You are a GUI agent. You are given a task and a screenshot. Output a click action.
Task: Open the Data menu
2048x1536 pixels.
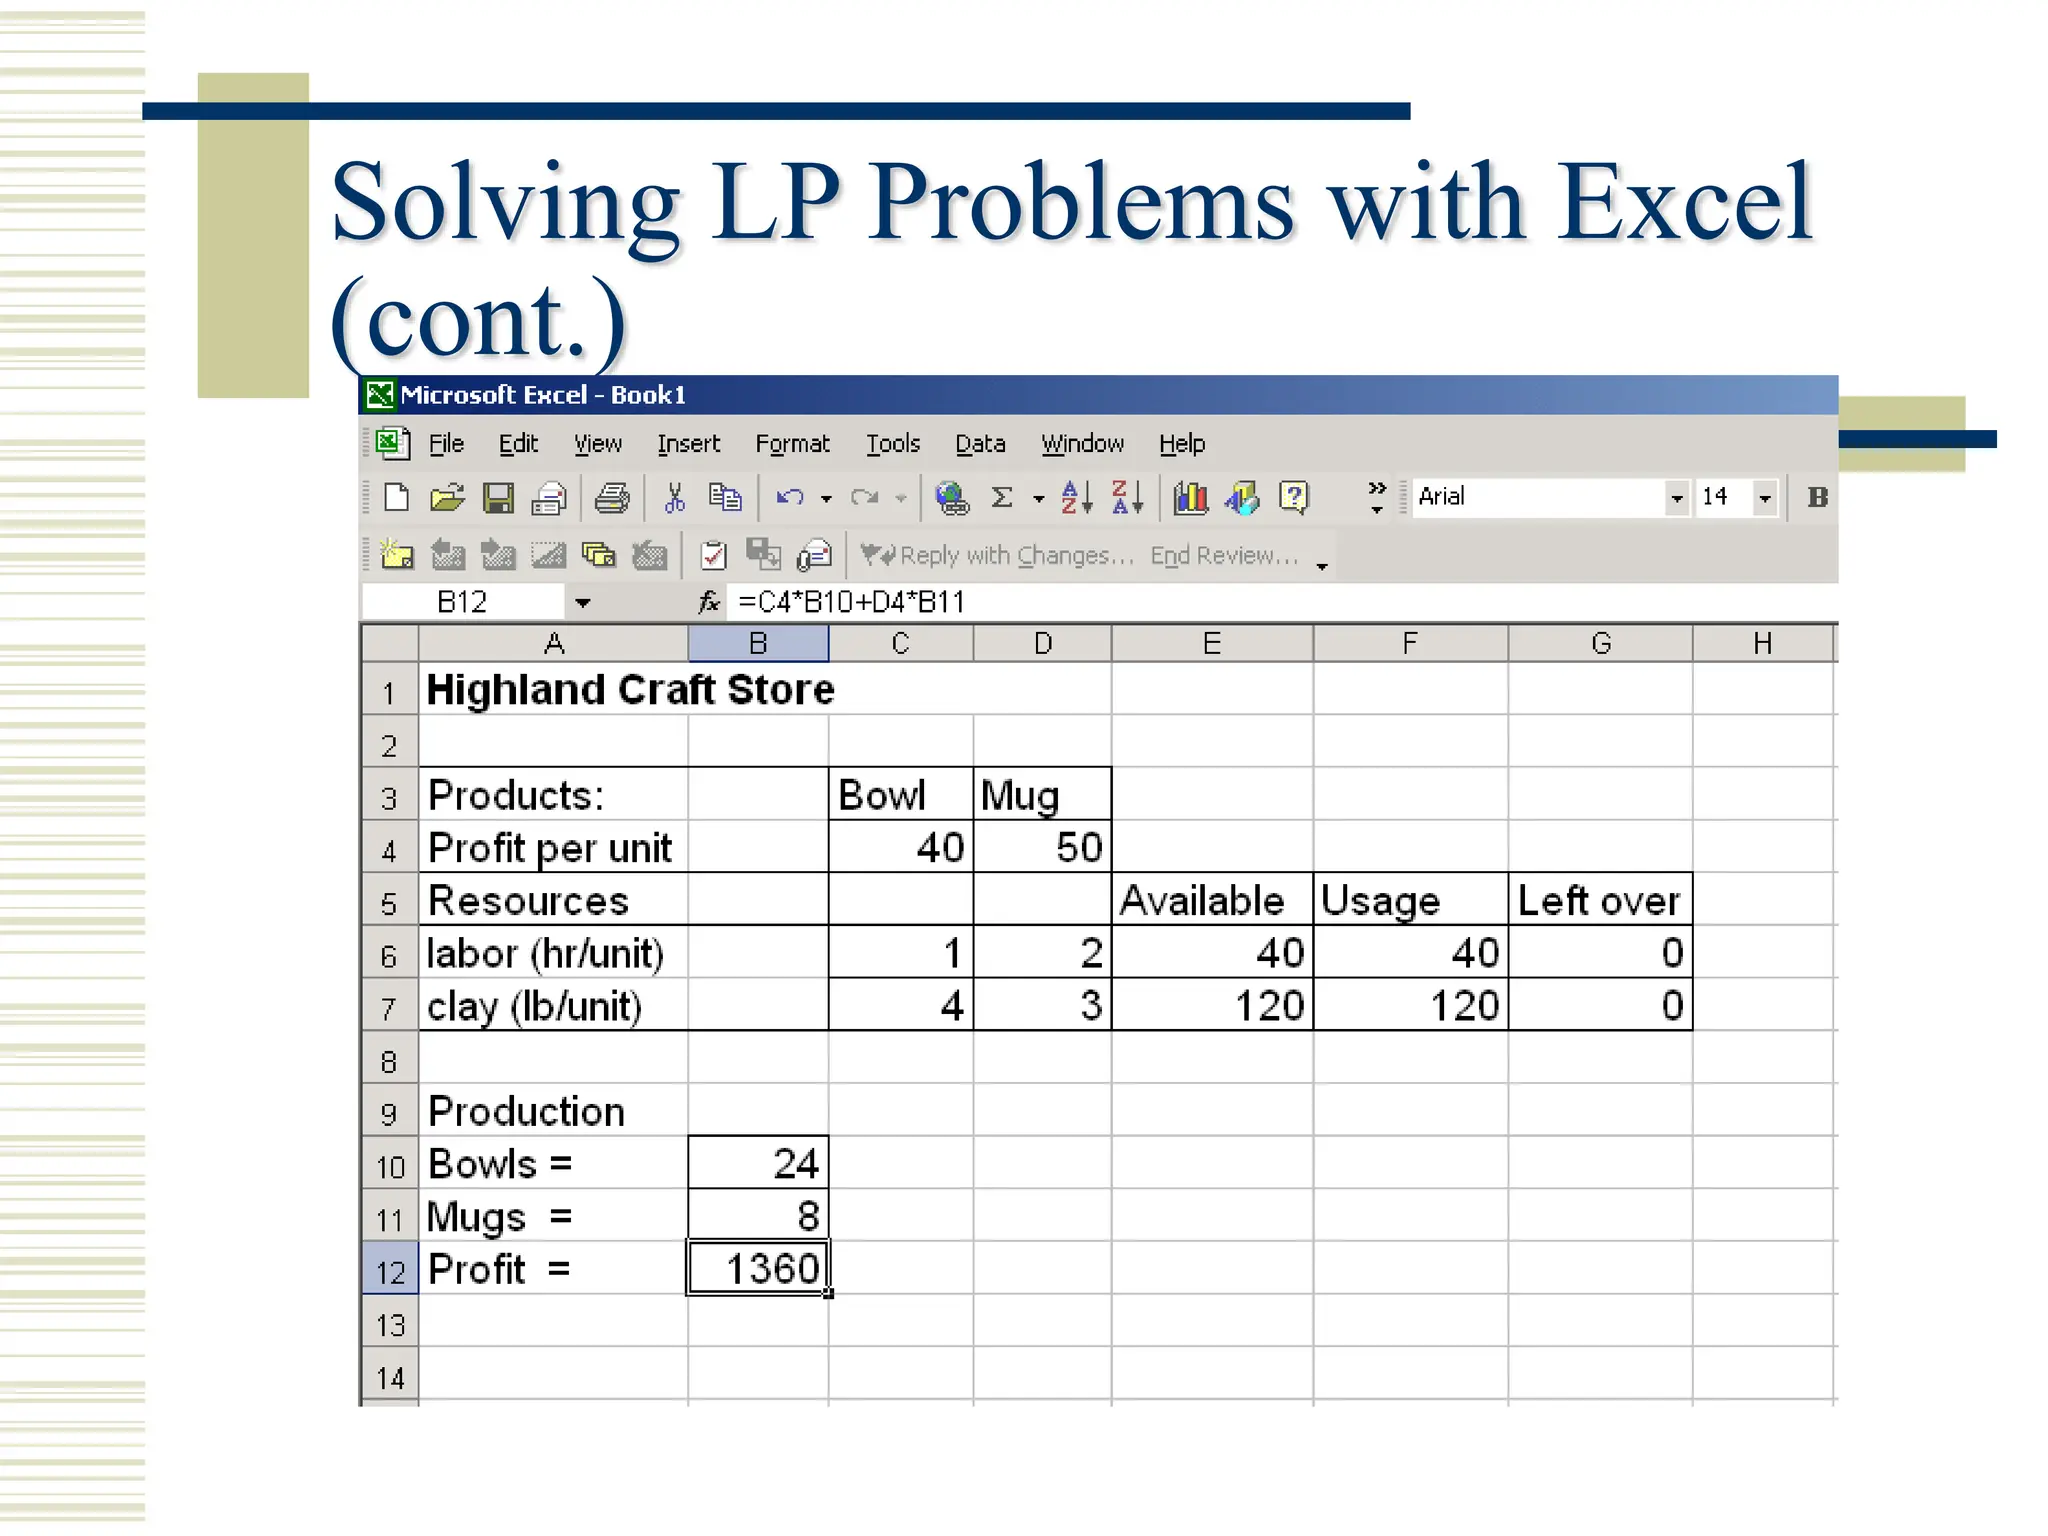(x=980, y=443)
